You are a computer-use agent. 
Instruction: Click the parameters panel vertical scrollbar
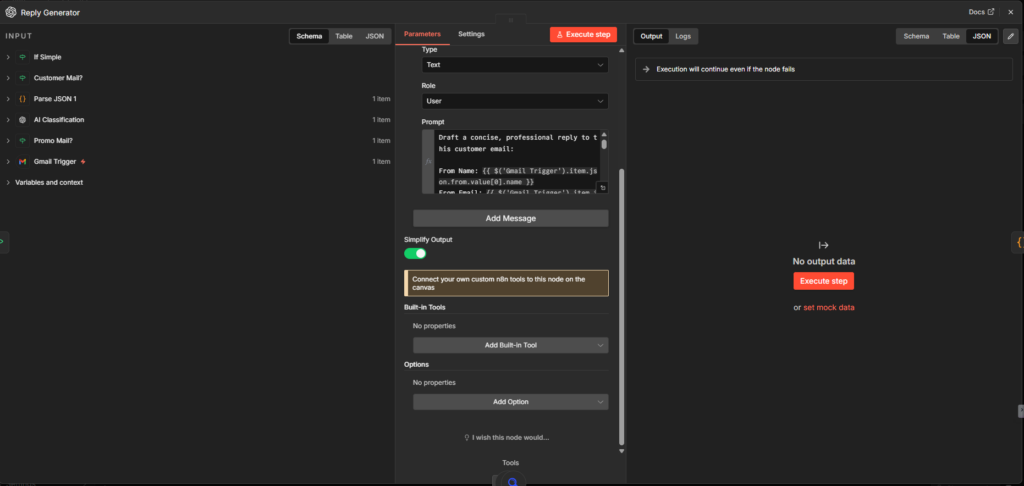click(621, 307)
